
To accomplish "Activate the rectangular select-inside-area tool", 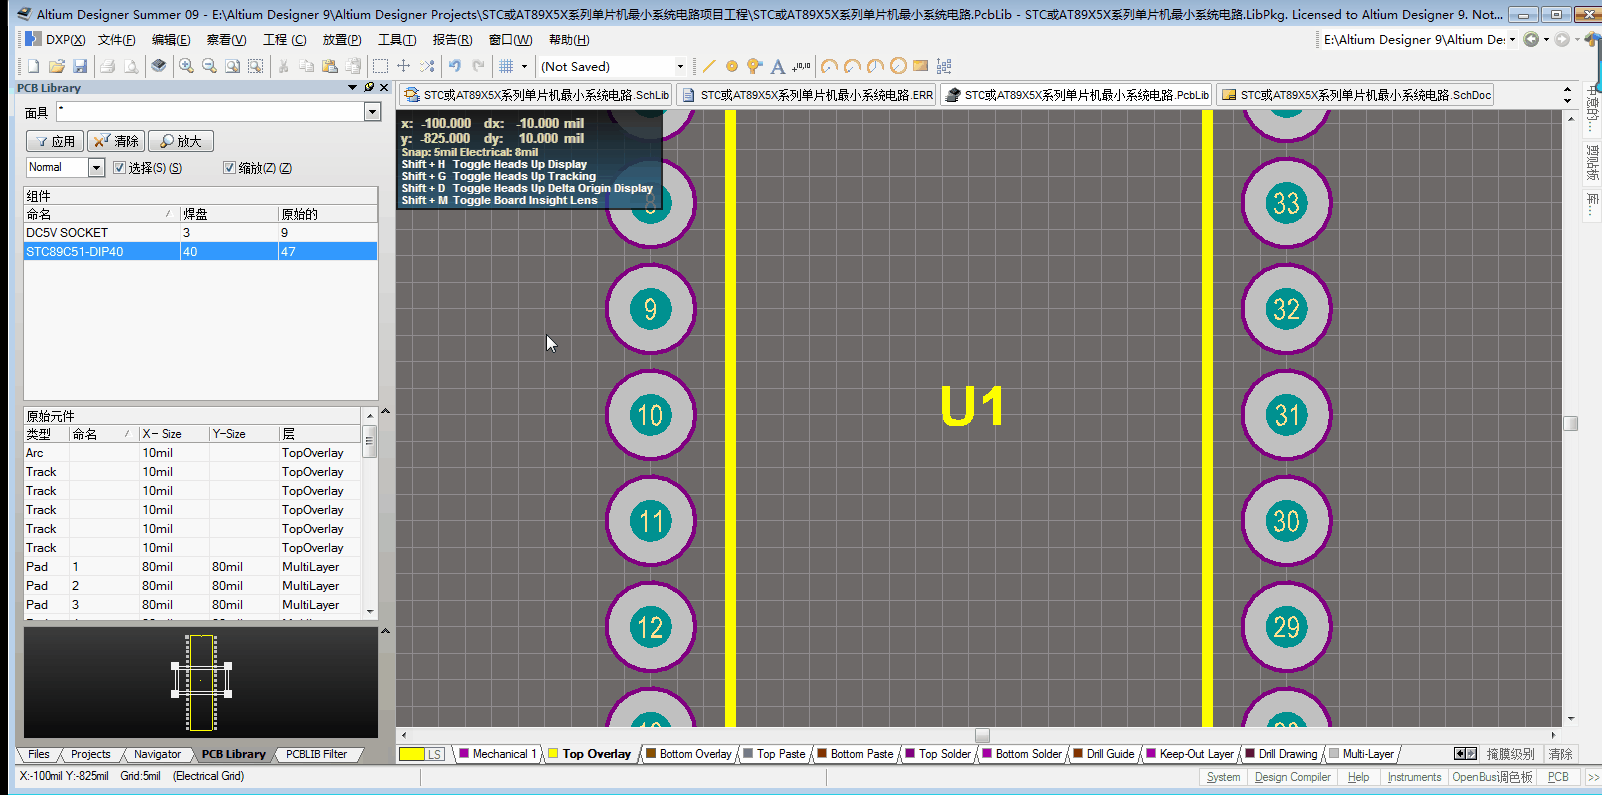I will (x=380, y=66).
